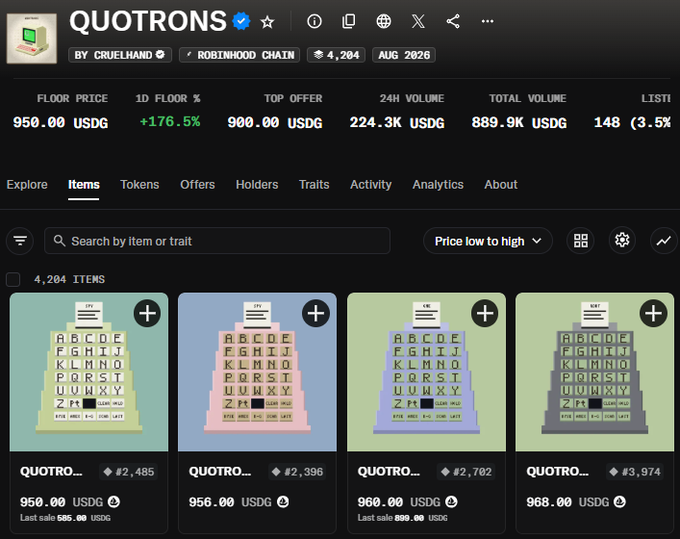Switch to the Explore tab
The height and width of the screenshot is (539, 680).
[27, 185]
